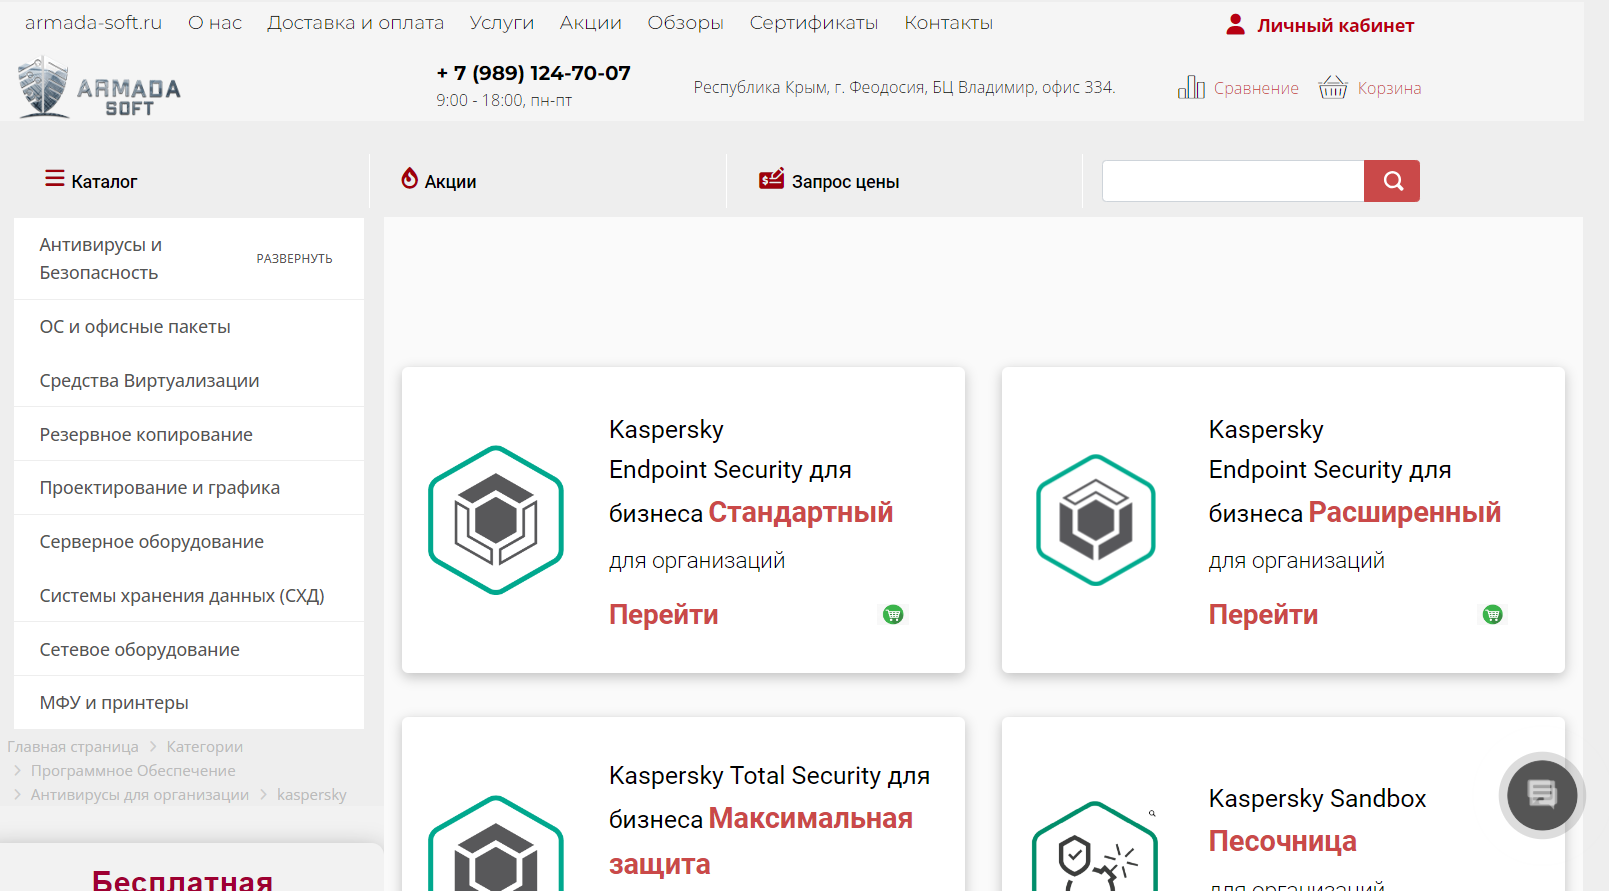This screenshot has width=1609, height=891.
Task: Select ОС и офисные пакеты category
Action: click(135, 327)
